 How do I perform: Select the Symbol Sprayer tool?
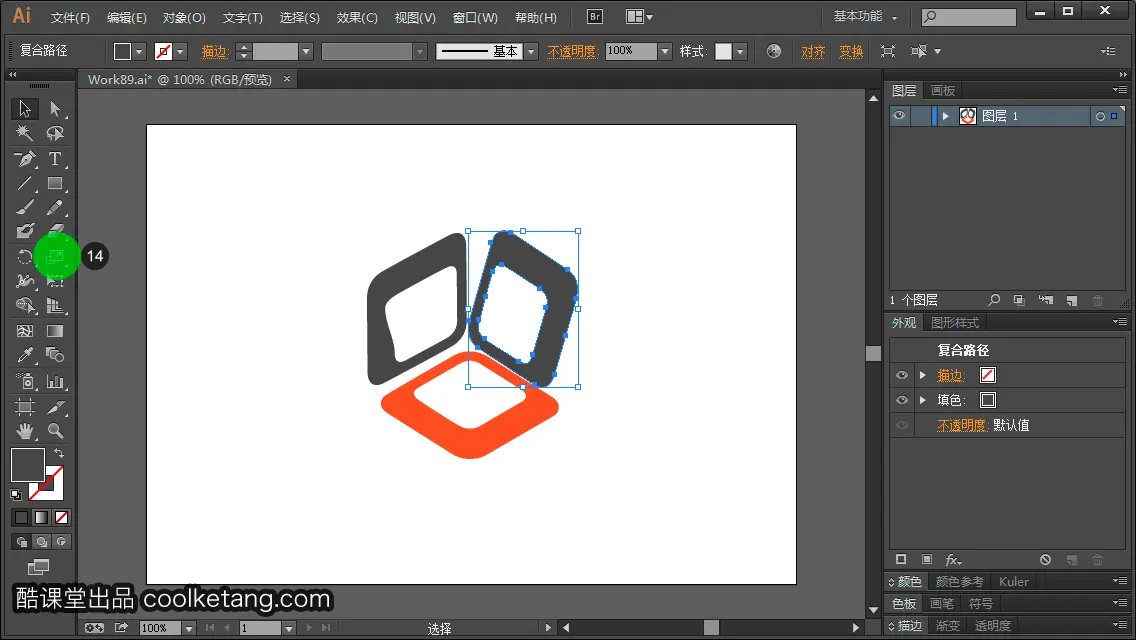pyautogui.click(x=25, y=381)
